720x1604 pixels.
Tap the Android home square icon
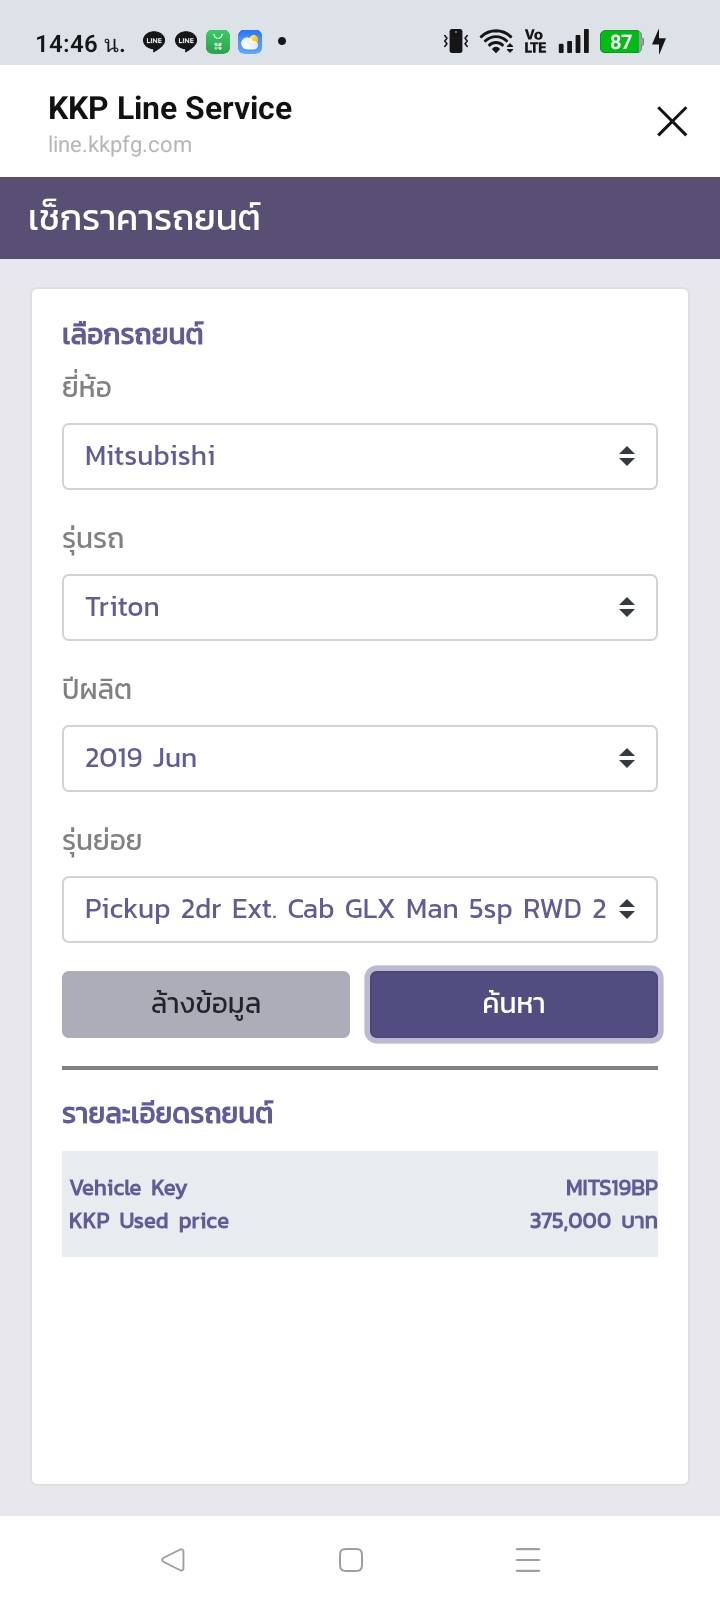pos(351,1559)
